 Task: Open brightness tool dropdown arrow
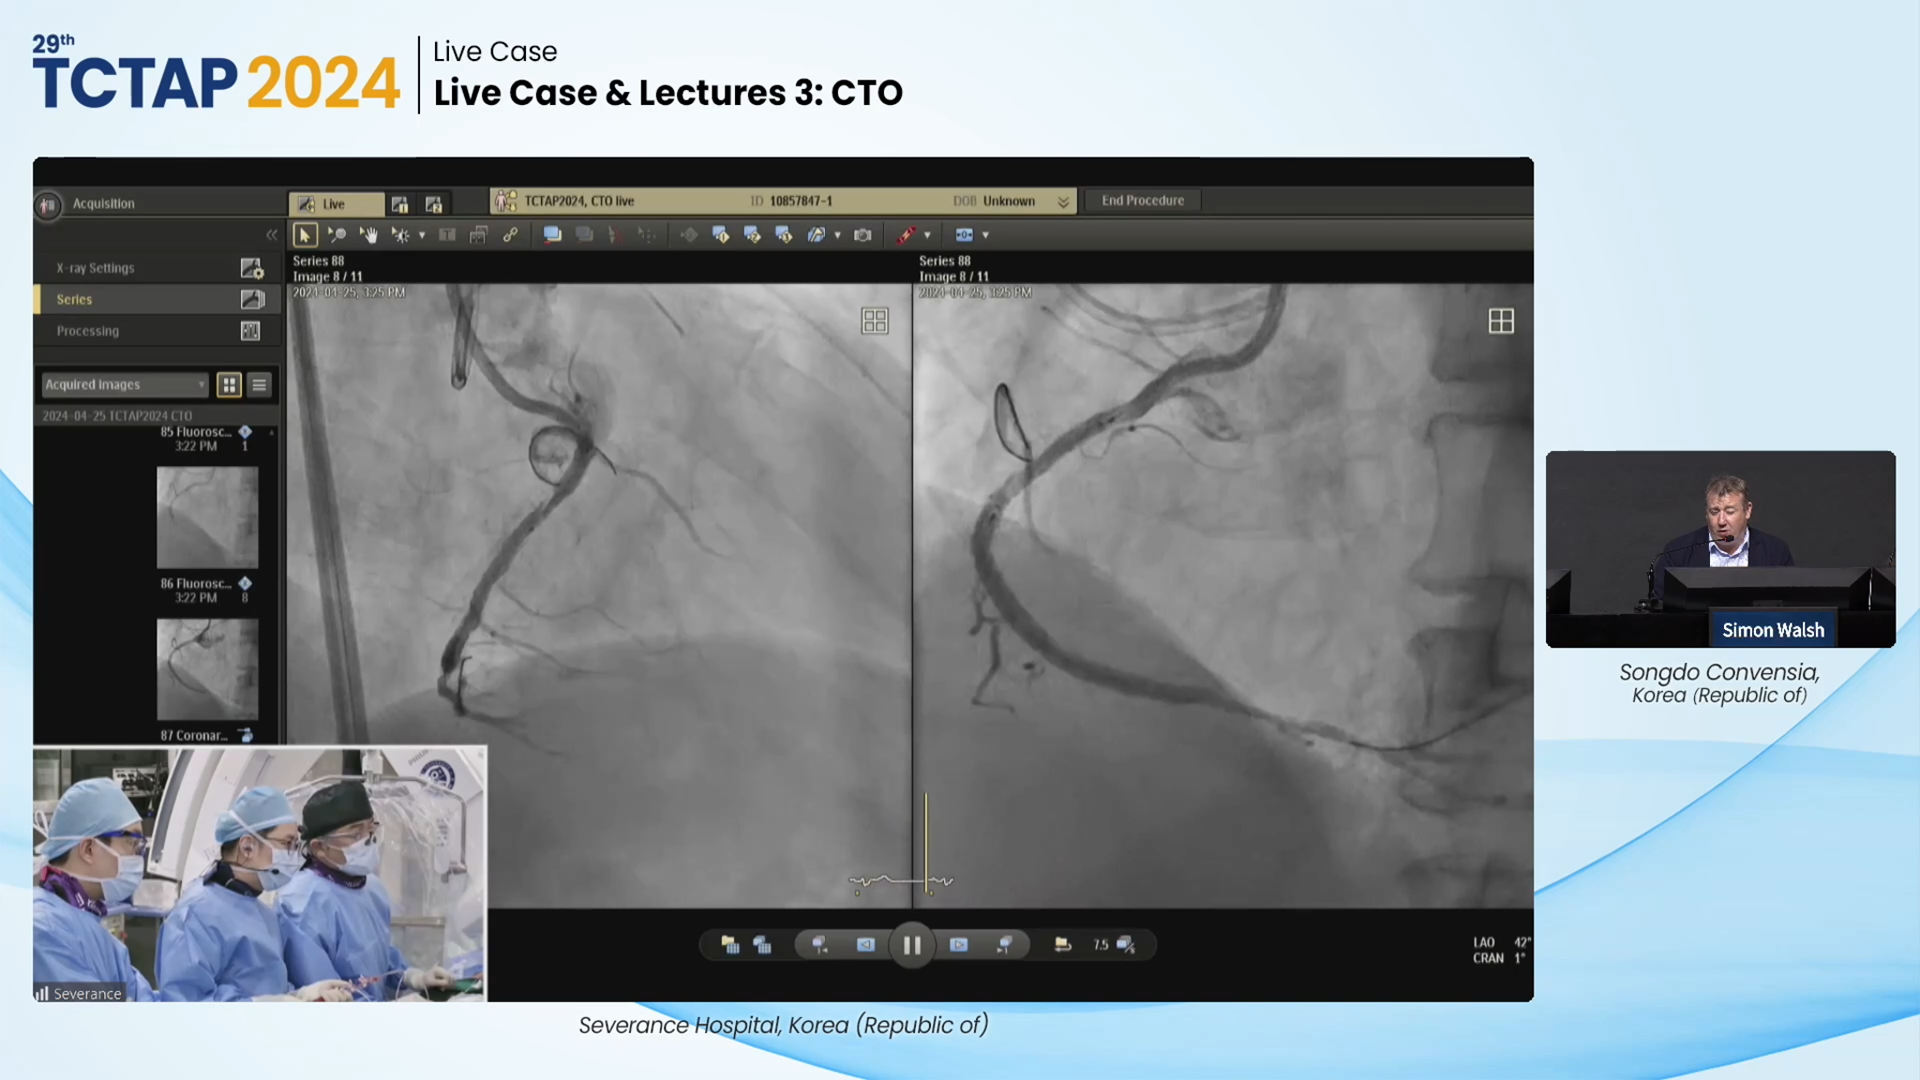coord(422,236)
